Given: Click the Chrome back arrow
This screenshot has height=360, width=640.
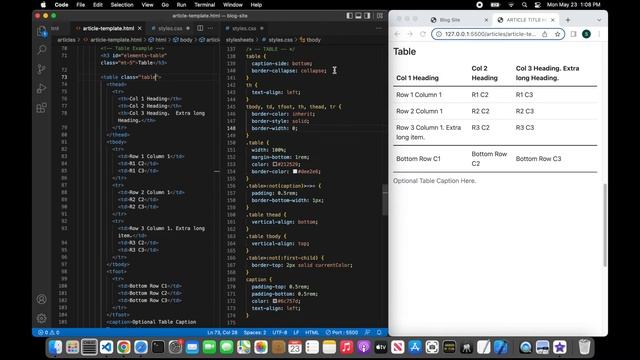Looking at the screenshot, I should 397,34.
